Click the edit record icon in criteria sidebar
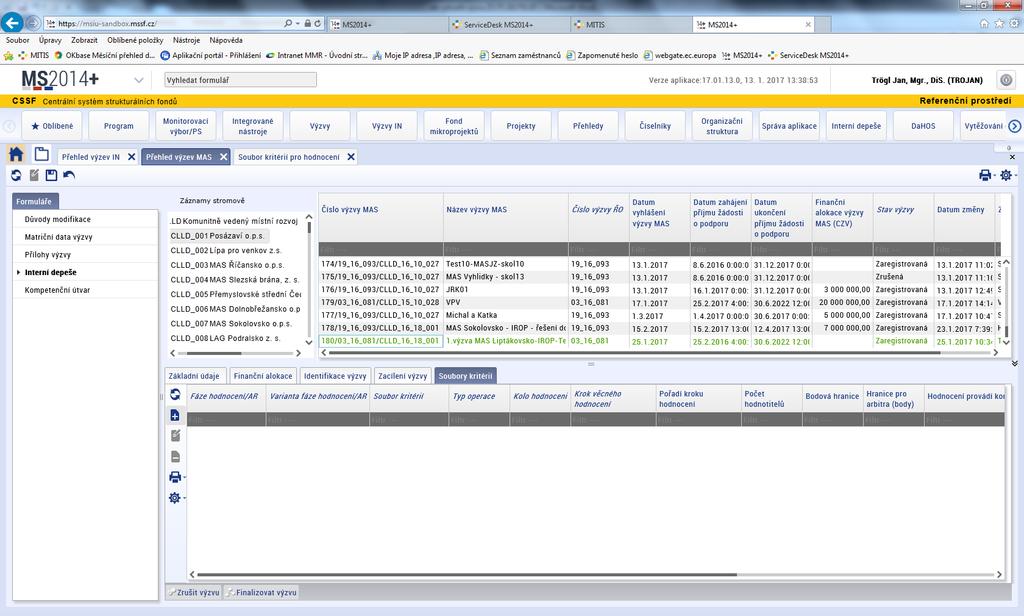This screenshot has width=1024, height=616. [175, 436]
